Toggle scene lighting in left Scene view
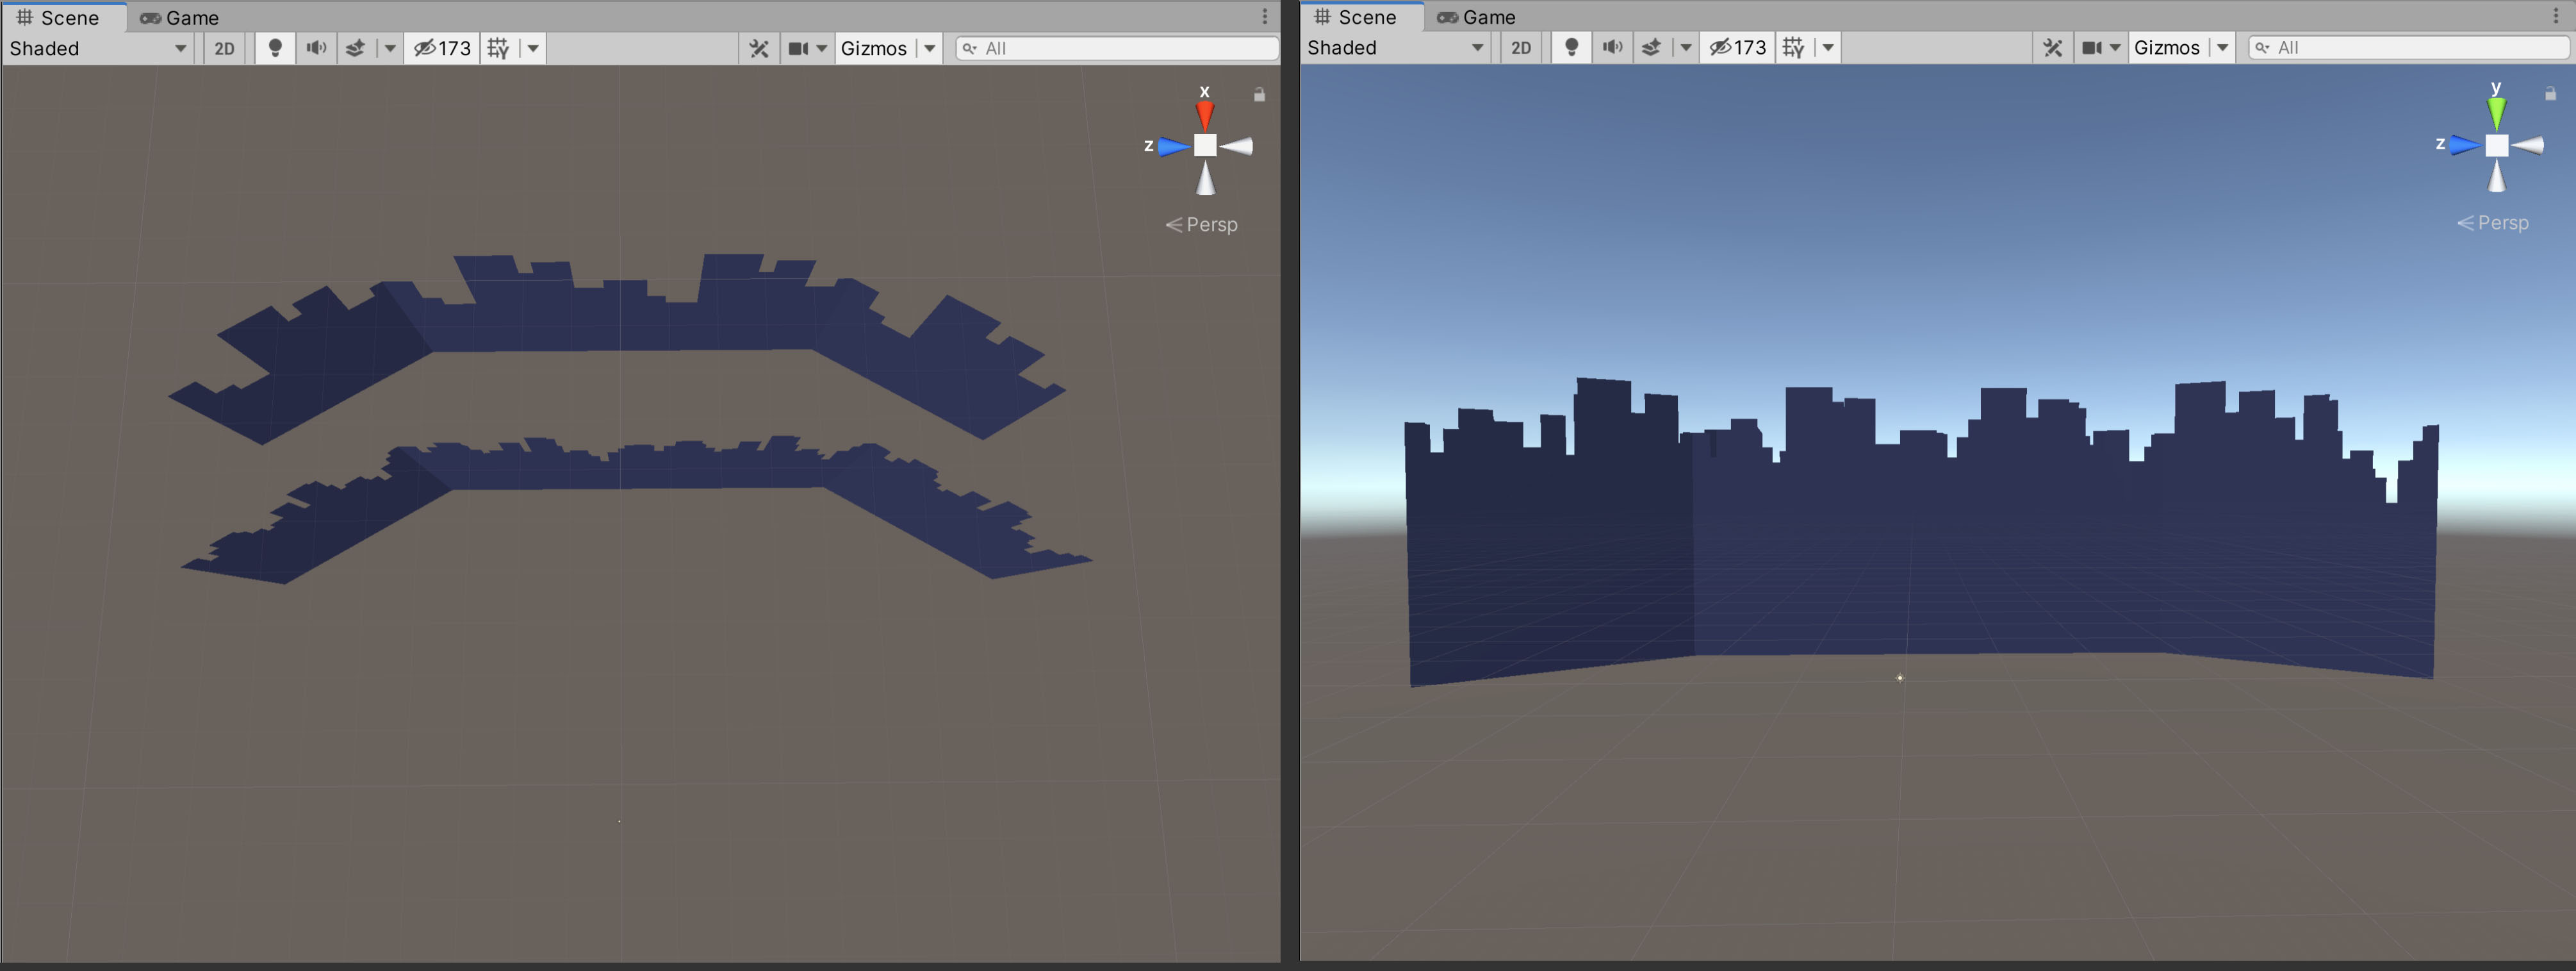Viewport: 2576px width, 971px height. point(275,48)
